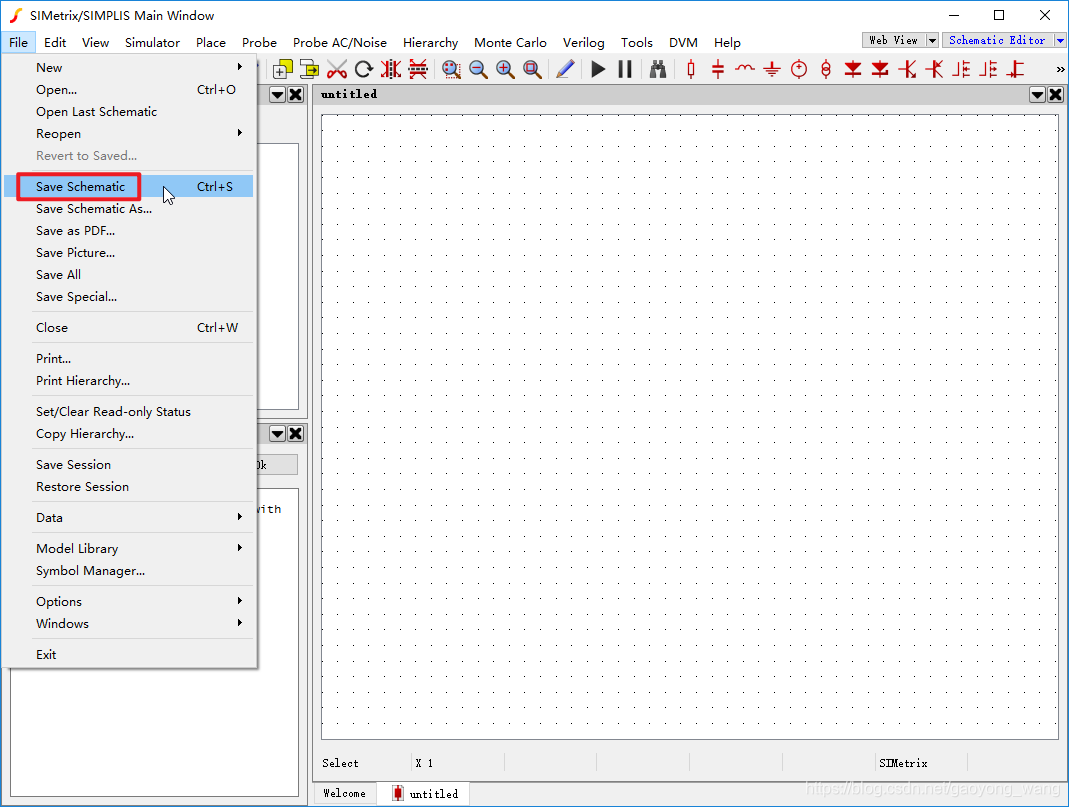Select the Close menu entry
Image resolution: width=1069 pixels, height=807 pixels.
(129, 327)
